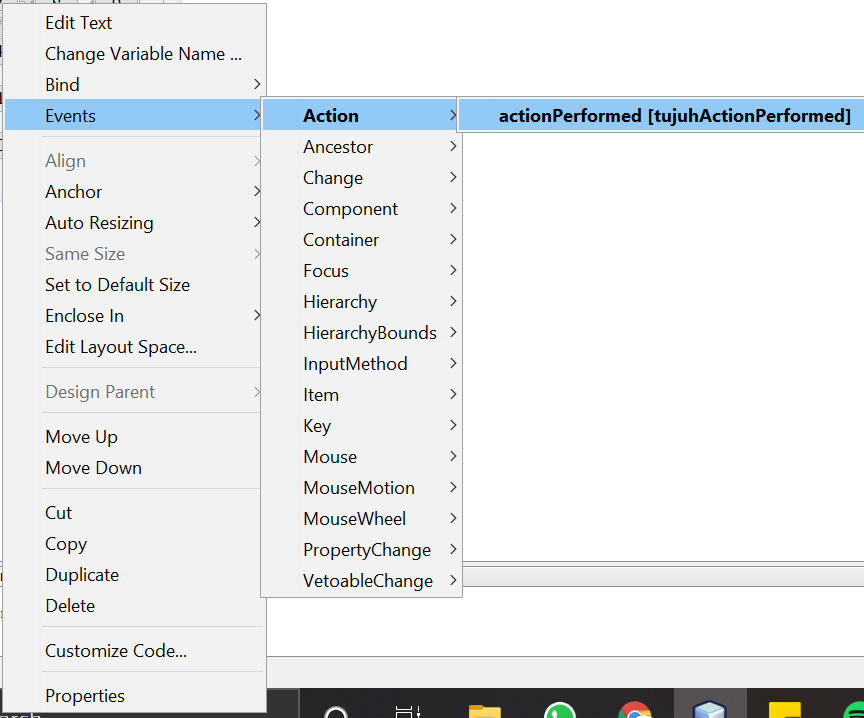864x718 pixels.
Task: Click Set to Default Size
Action: [117, 284]
